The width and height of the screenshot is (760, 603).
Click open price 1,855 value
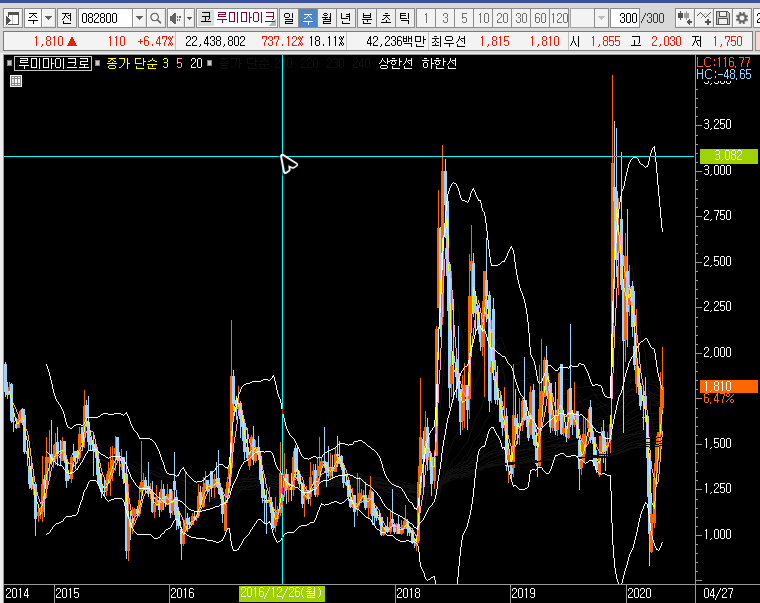(x=605, y=41)
